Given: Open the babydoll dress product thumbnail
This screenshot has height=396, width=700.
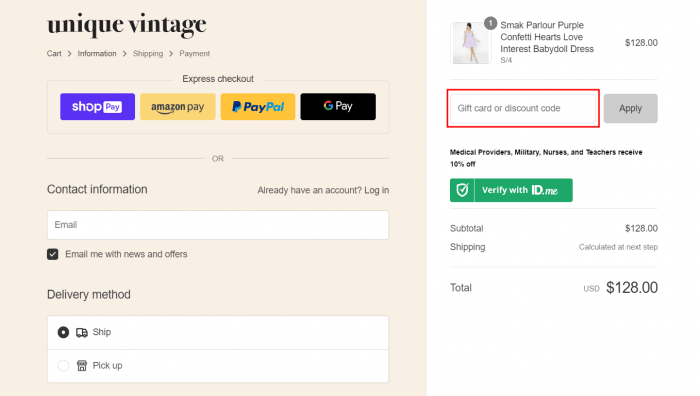Looking at the screenshot, I should (x=471, y=43).
